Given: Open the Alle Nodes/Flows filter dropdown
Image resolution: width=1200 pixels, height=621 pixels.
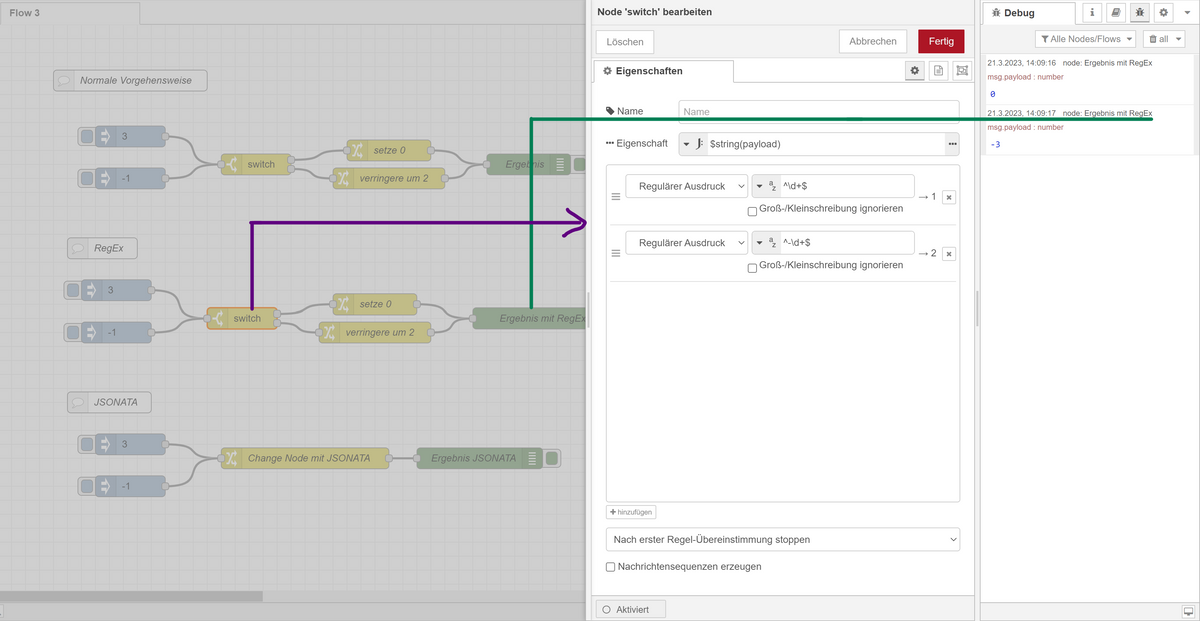Looking at the screenshot, I should tap(1086, 39).
